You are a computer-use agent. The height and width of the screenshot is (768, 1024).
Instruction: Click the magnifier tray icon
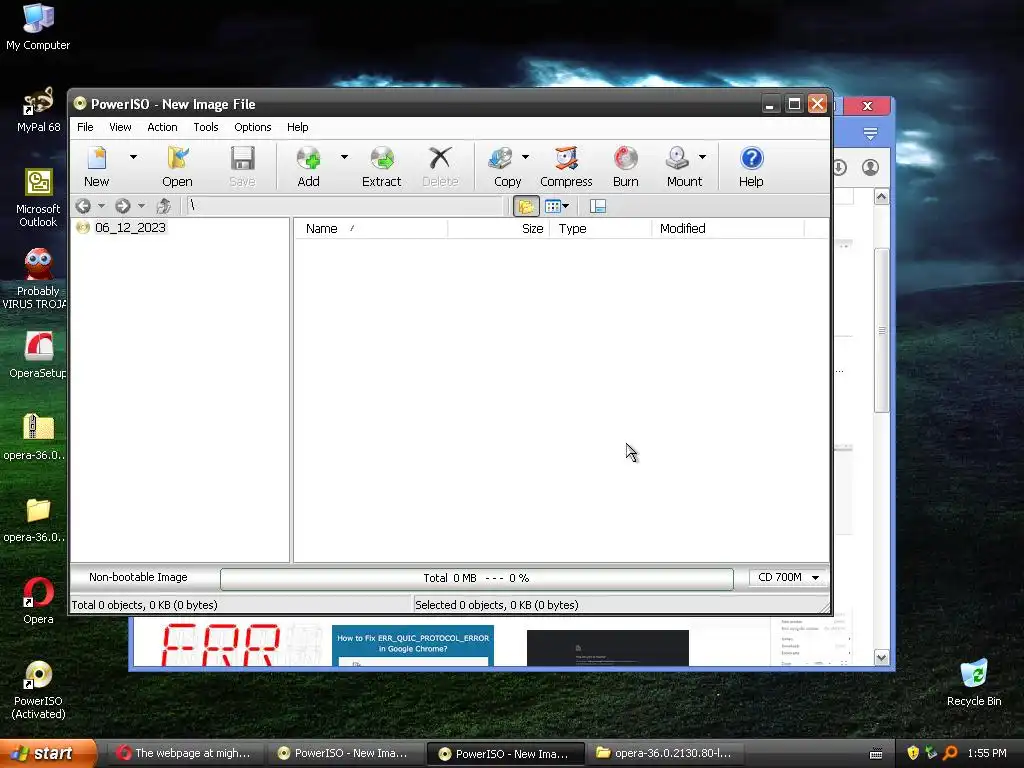click(x=950, y=754)
